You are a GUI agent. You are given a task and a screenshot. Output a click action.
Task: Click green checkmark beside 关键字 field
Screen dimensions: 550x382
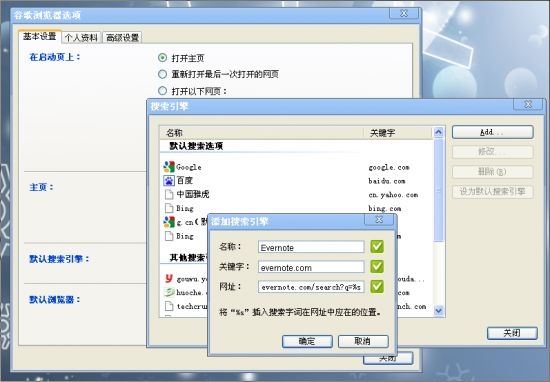377,267
